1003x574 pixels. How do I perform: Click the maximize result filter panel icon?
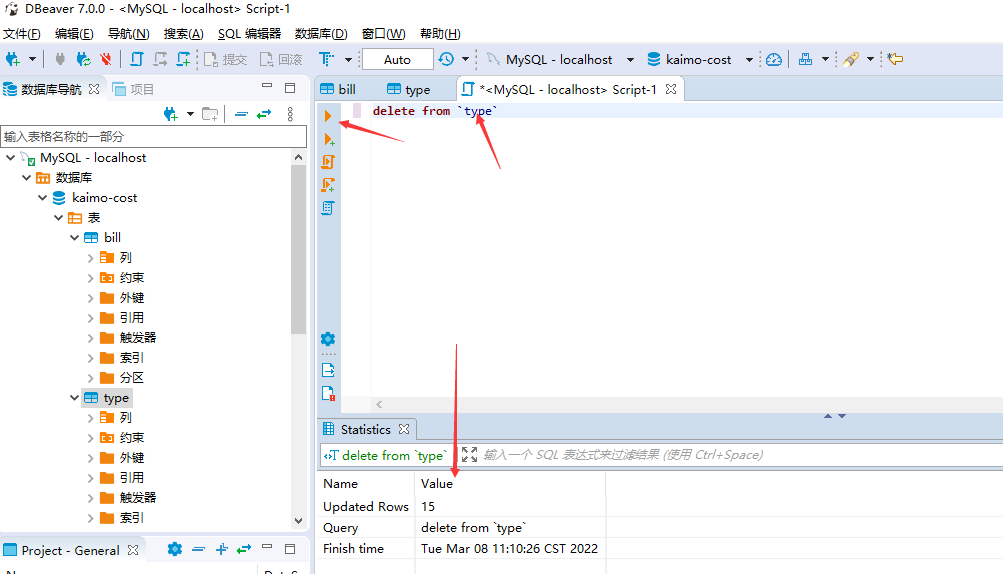[470, 455]
